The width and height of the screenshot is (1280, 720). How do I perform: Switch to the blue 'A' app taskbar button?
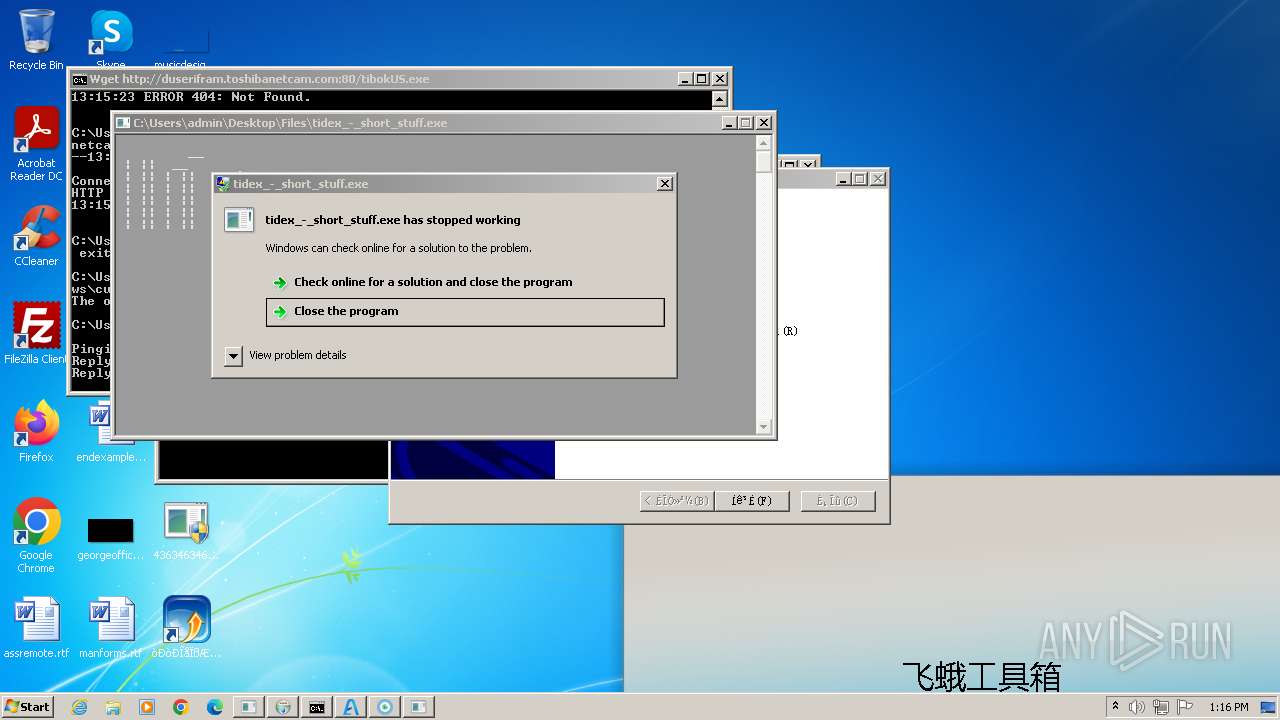click(351, 707)
